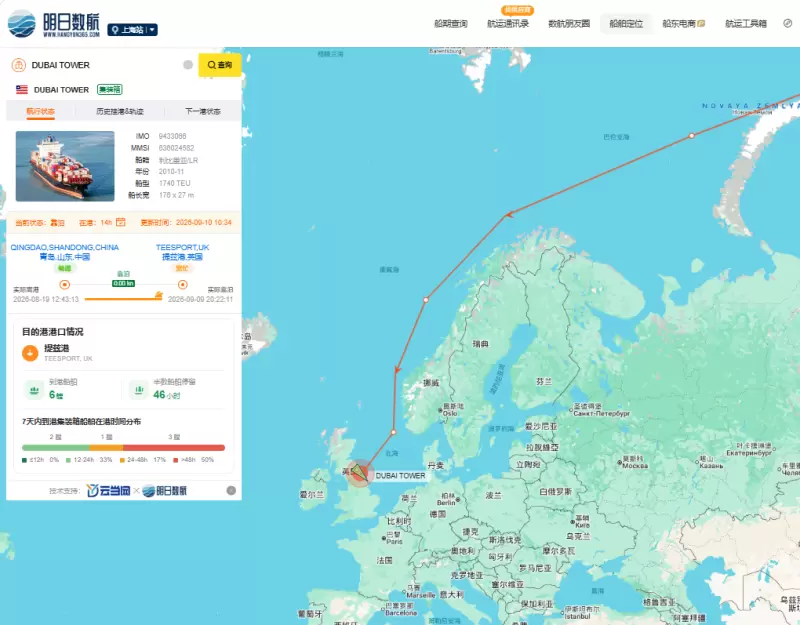Screen dimensions: 800x625
Task: Open the 上海站 station dropdown
Action: 132,30
